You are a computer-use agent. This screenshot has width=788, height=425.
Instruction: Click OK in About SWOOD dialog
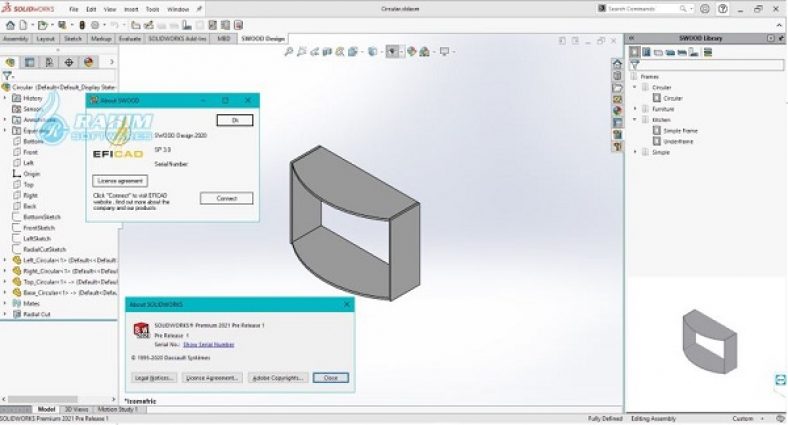tap(235, 121)
